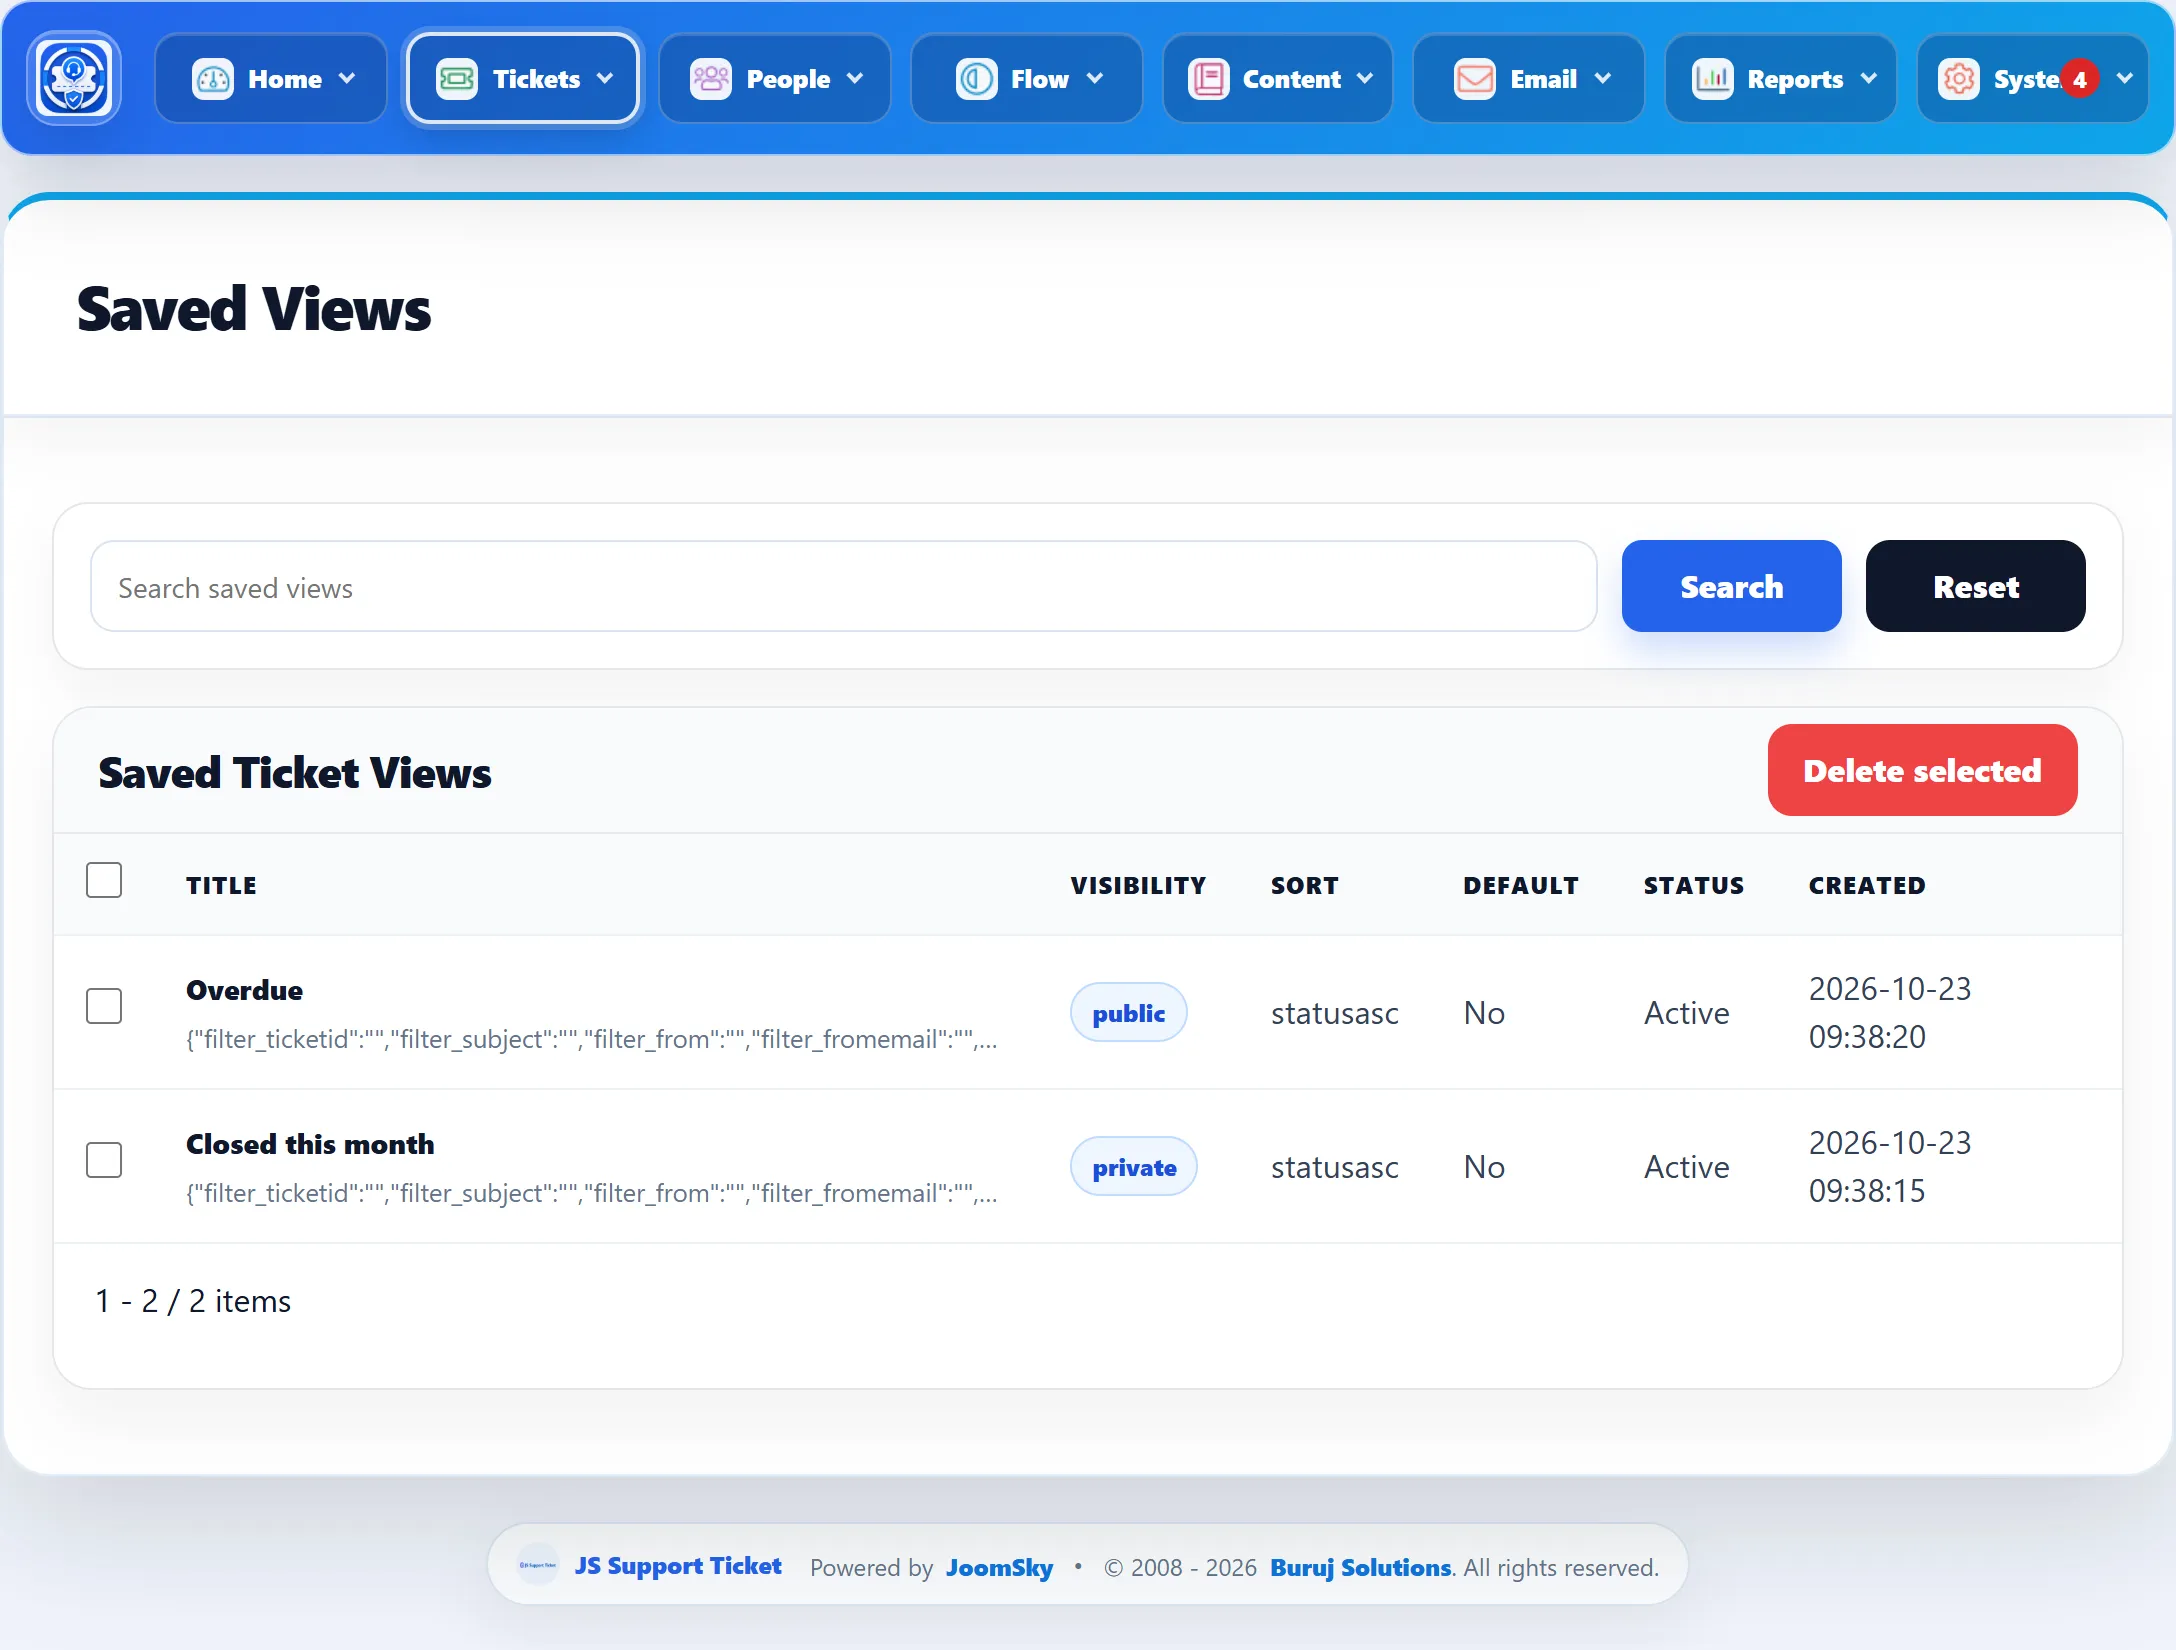Click the '1 - 2 / 2 items' pagination text
This screenshot has height=1650, width=2176.
pos(193,1301)
